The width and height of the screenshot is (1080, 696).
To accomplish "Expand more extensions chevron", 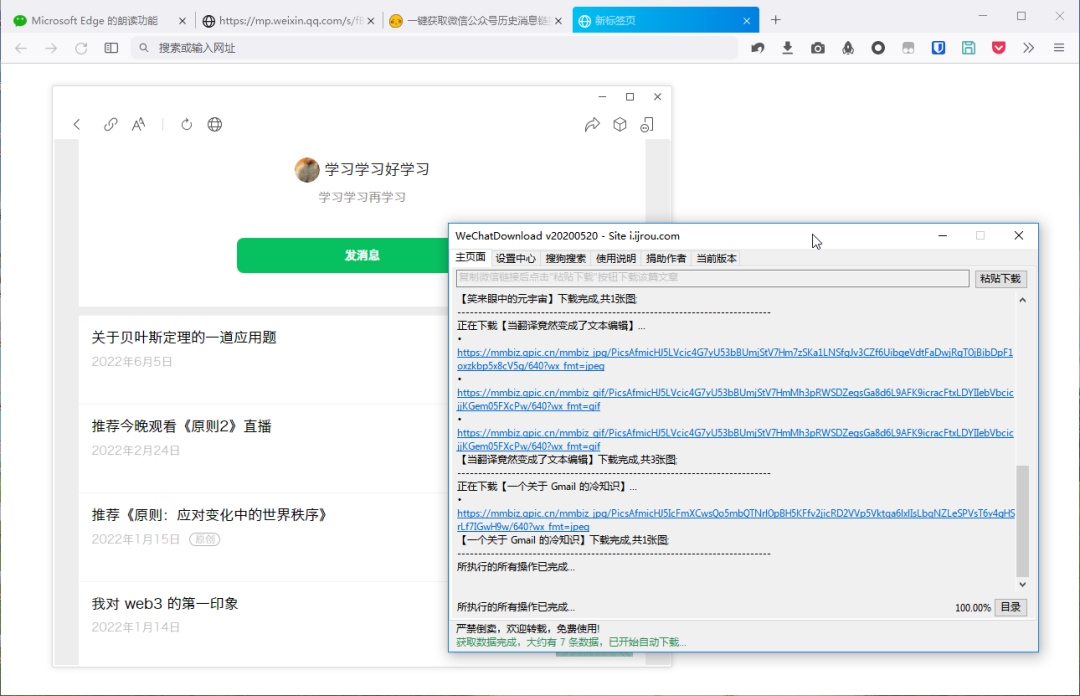I will [x=1028, y=48].
